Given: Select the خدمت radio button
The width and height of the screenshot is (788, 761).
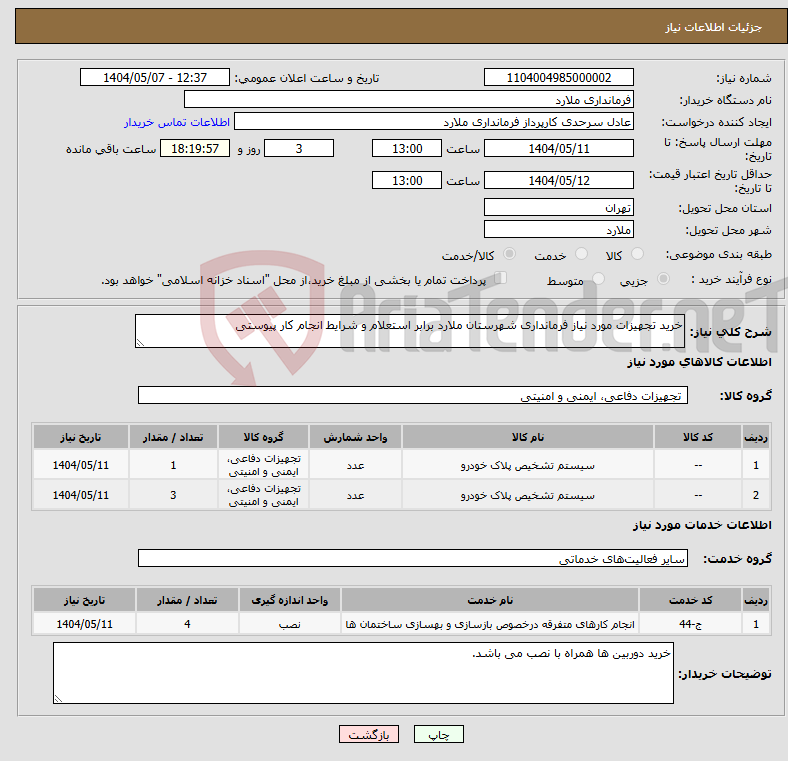Looking at the screenshot, I should coord(581,254).
